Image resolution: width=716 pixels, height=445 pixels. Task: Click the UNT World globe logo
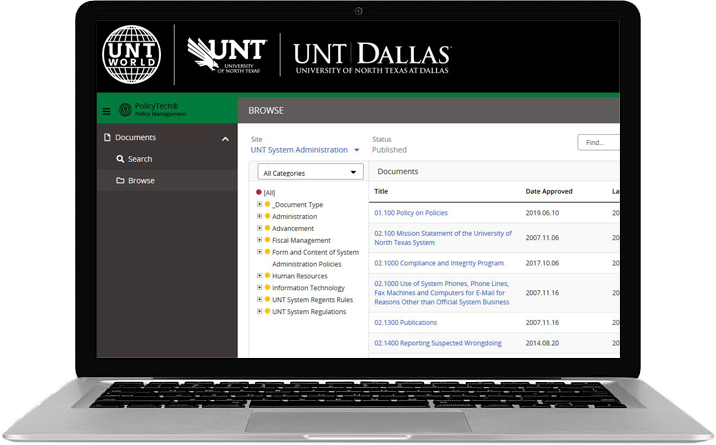[132, 54]
